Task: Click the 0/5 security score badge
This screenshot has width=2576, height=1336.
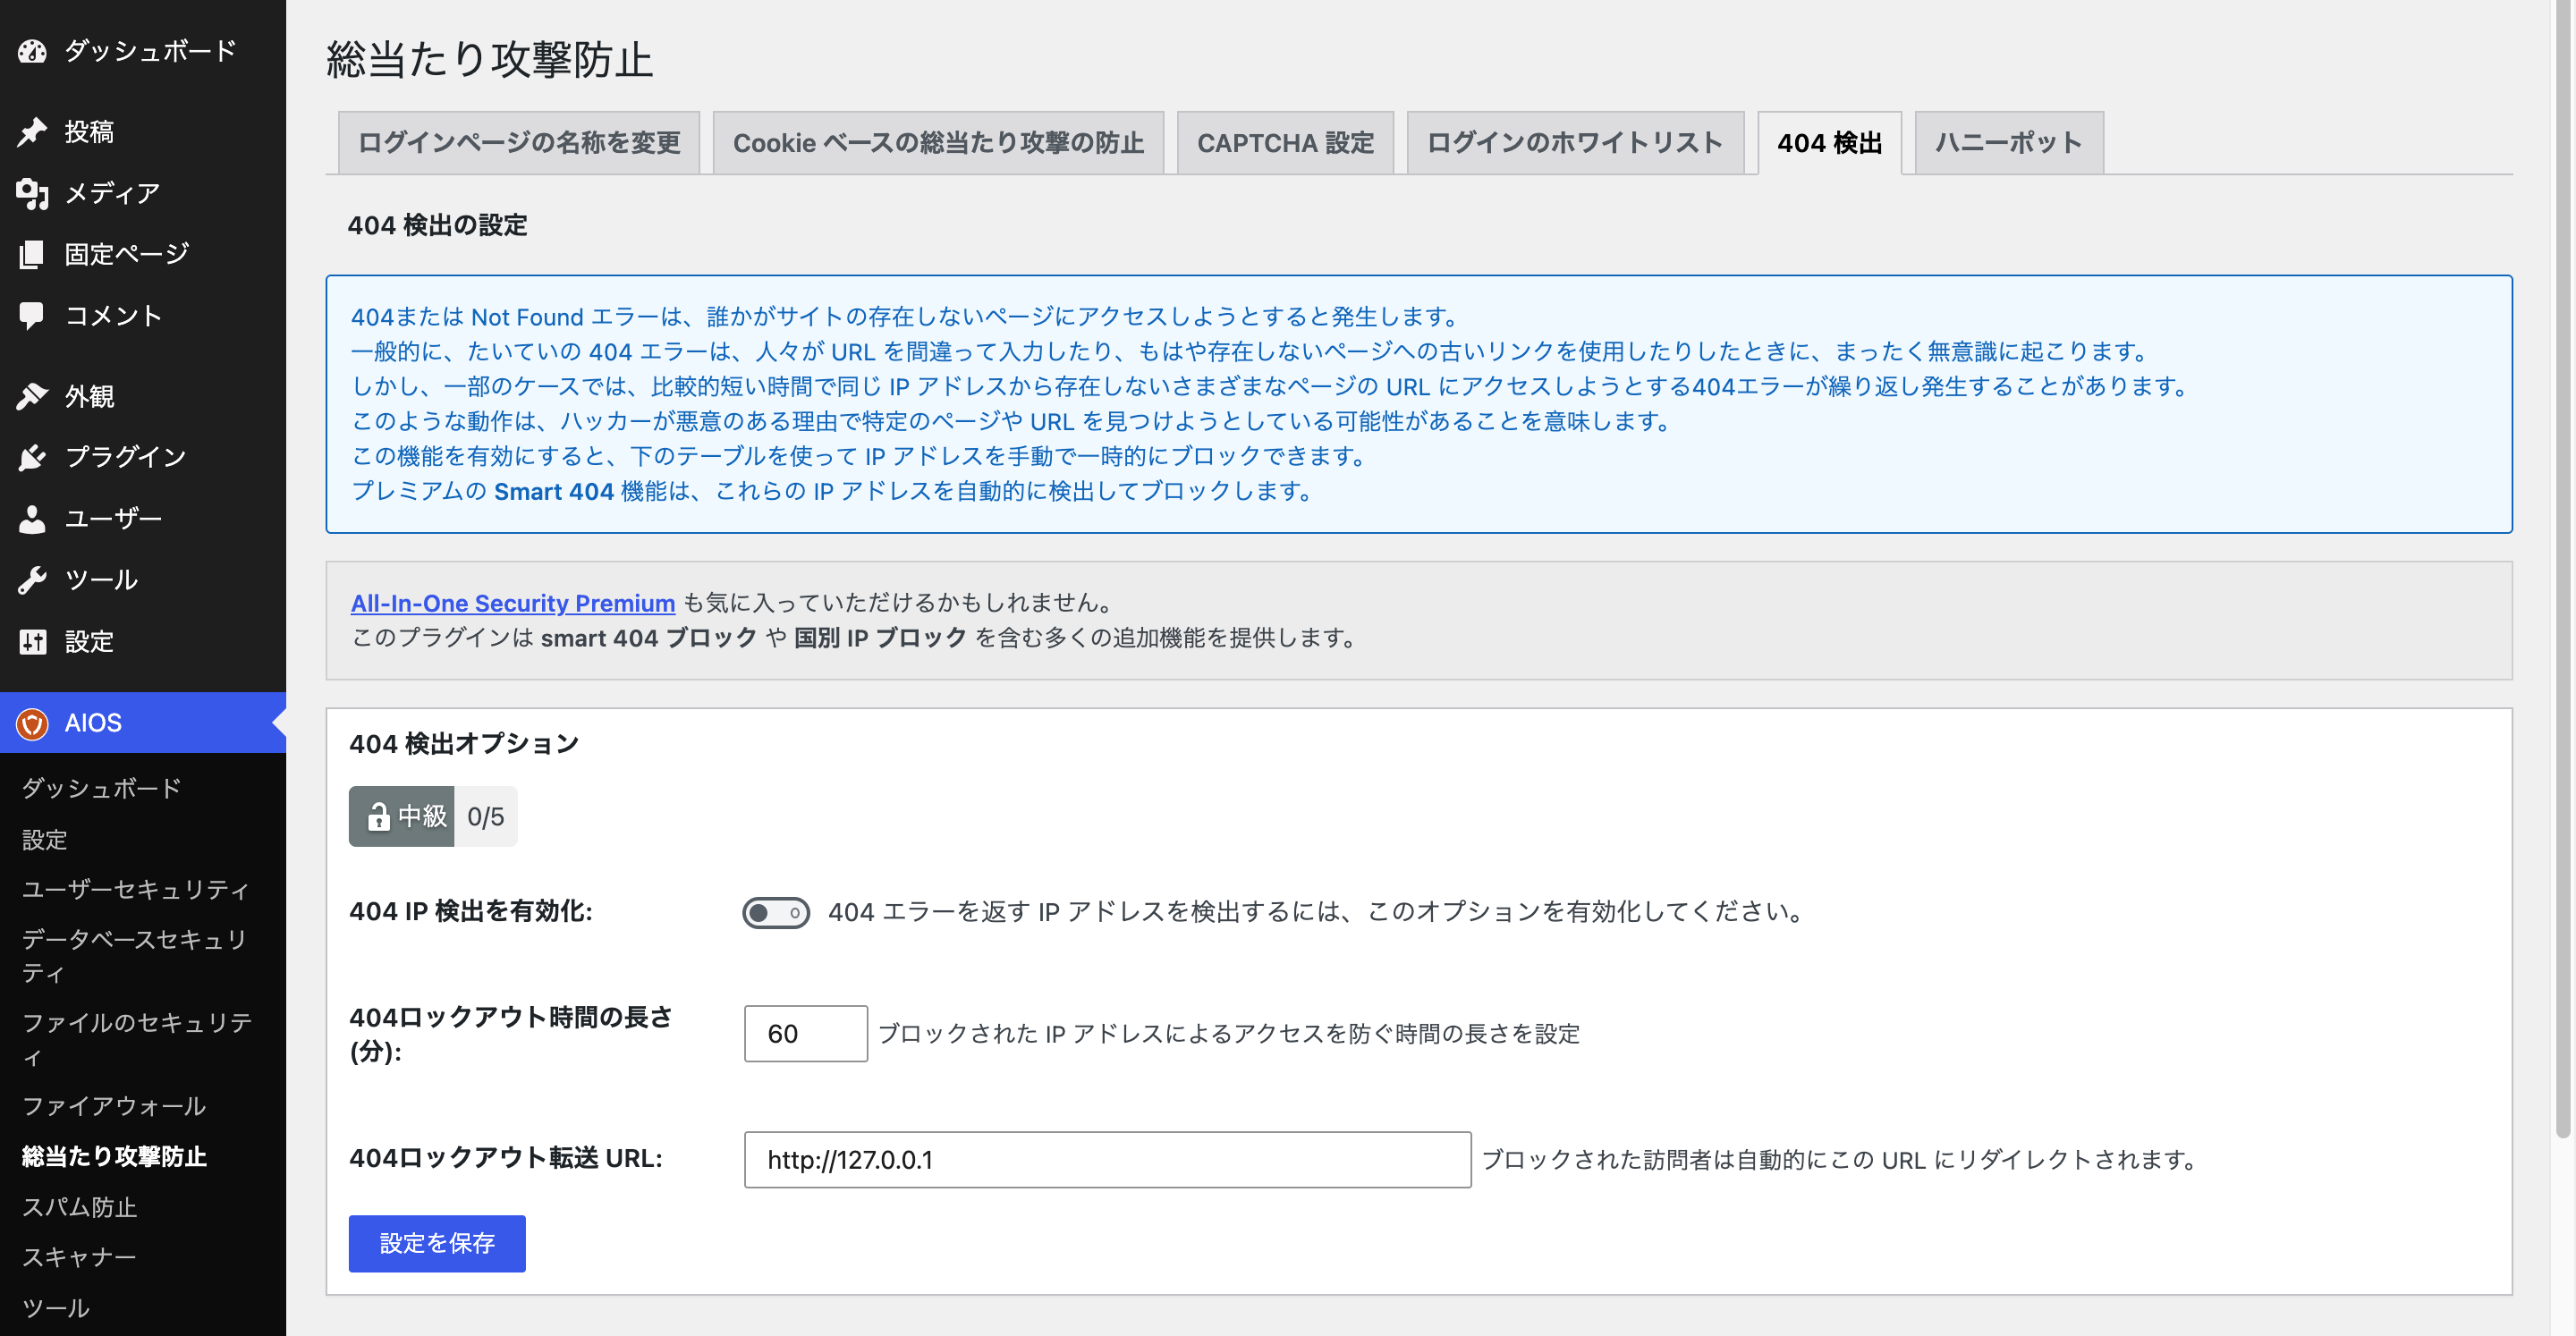Action: pyautogui.click(x=486, y=817)
